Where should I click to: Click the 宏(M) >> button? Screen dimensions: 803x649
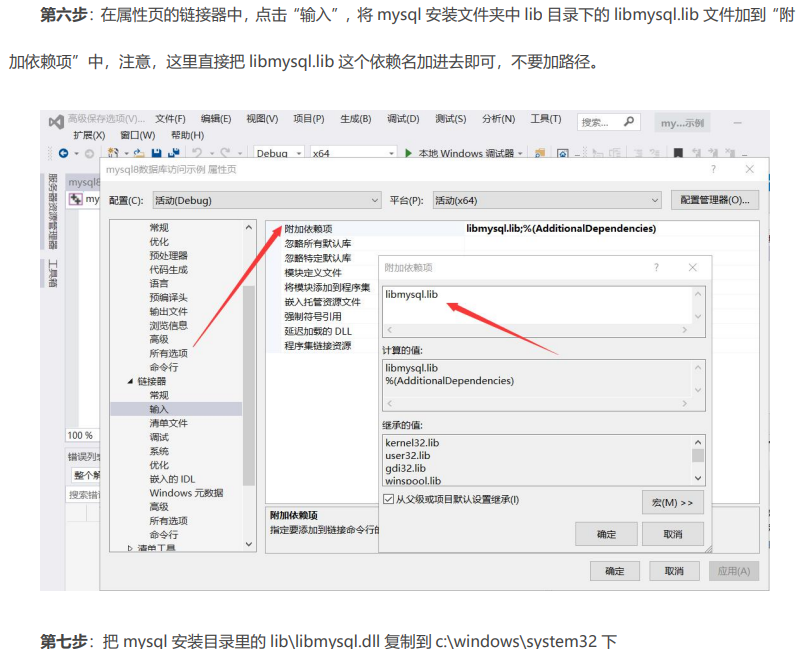(x=672, y=503)
